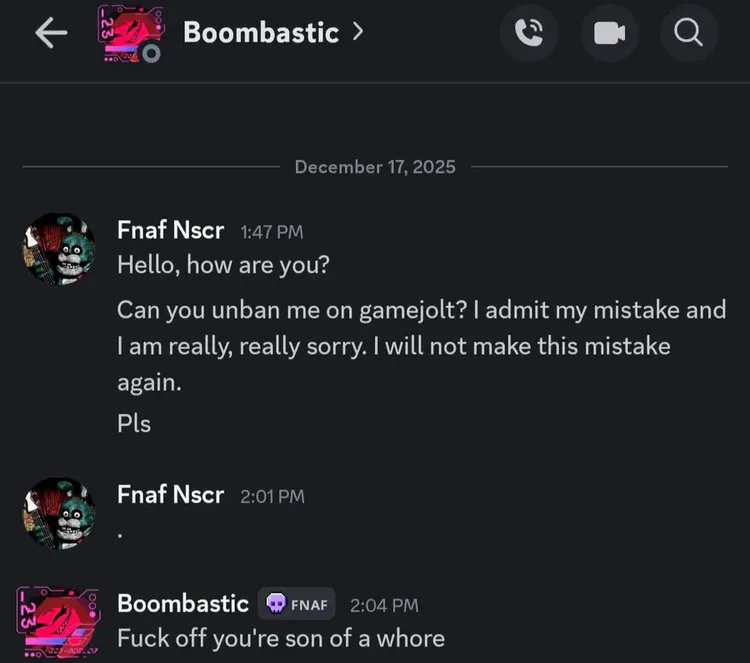Select Boombastic's 2:04 PM reply message text
The image size is (750, 663).
click(280, 637)
